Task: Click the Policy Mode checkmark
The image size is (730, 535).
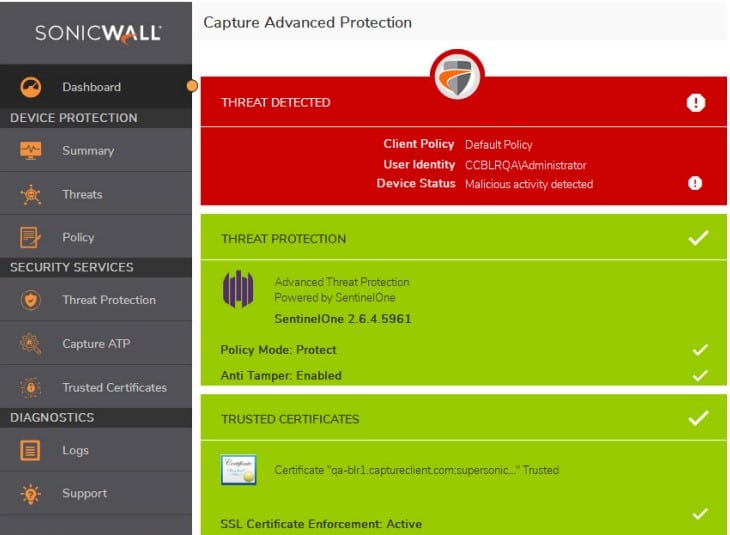Action: [x=700, y=350]
